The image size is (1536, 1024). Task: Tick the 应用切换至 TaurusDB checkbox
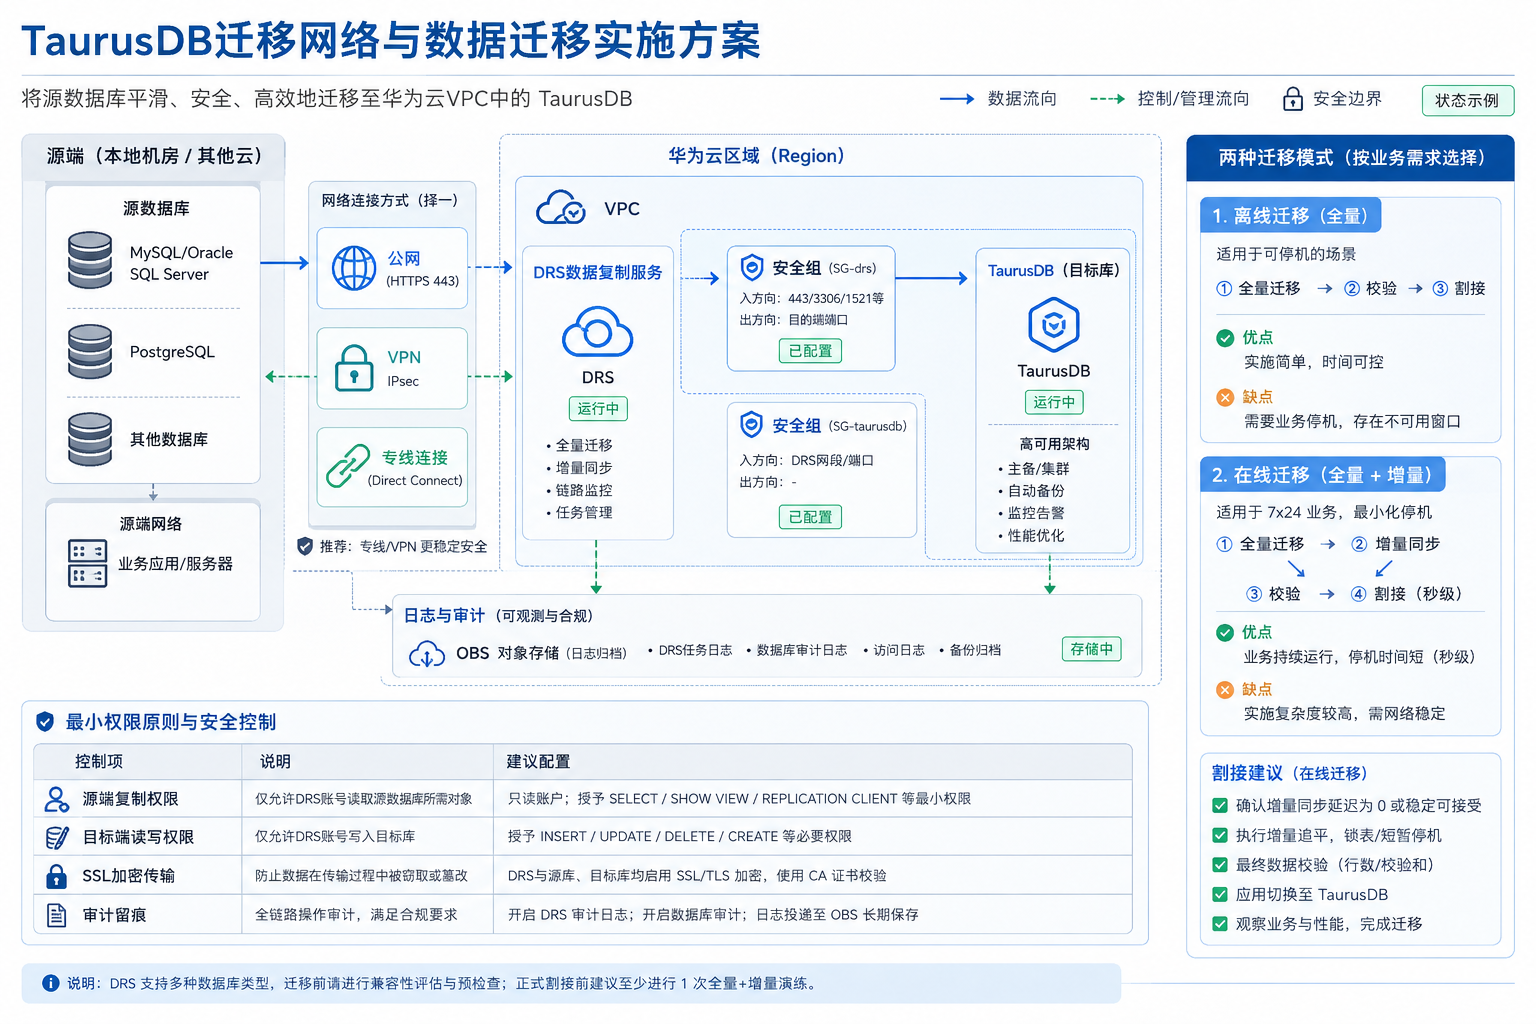[1220, 894]
